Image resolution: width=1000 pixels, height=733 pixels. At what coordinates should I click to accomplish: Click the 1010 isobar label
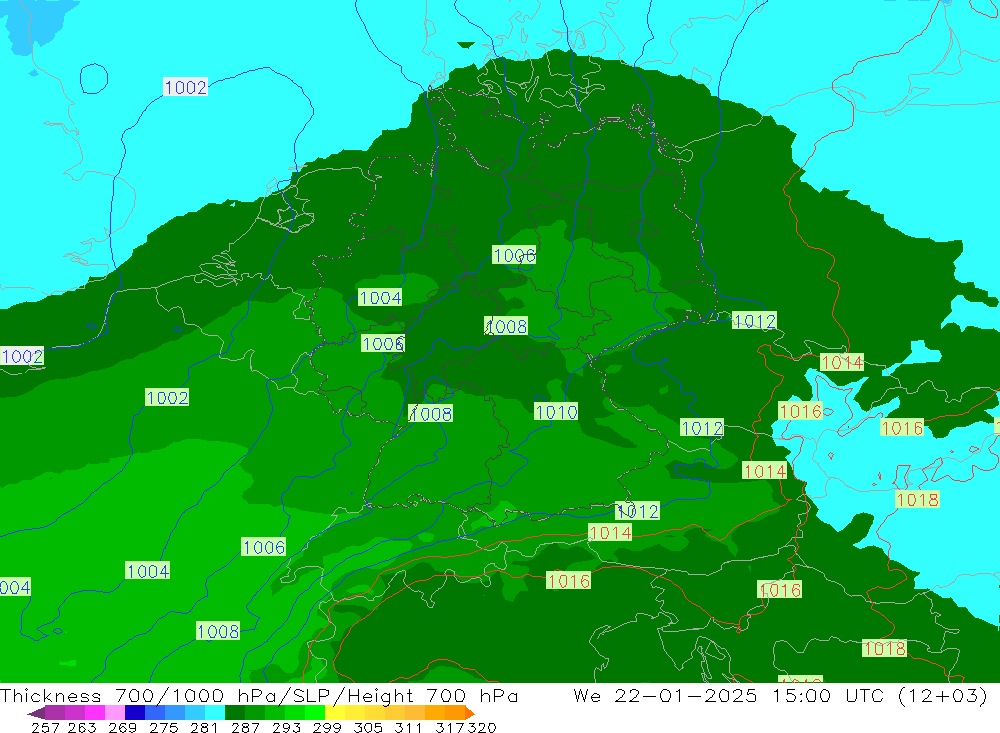556,412
